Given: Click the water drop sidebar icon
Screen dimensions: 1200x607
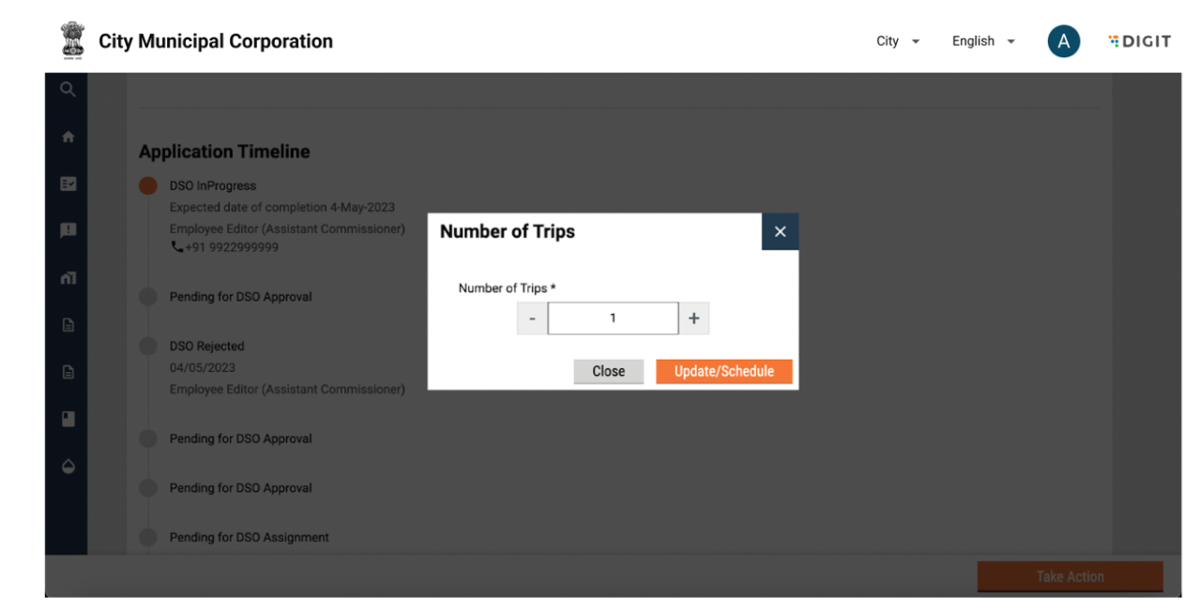Looking at the screenshot, I should click(68, 467).
